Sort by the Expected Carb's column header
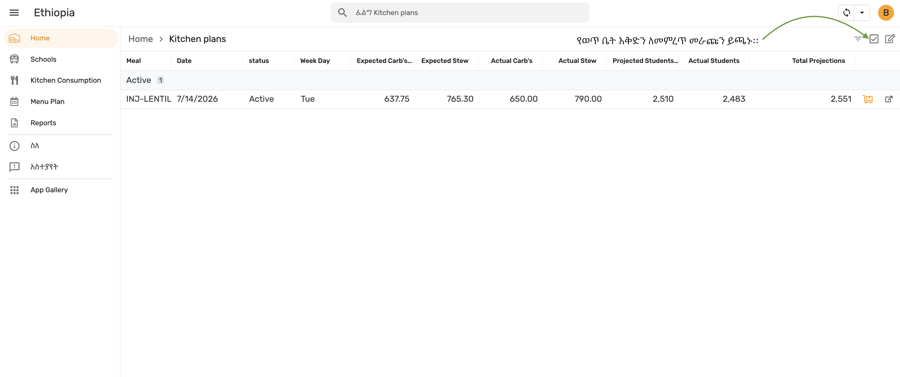The image size is (900, 377). click(x=385, y=61)
